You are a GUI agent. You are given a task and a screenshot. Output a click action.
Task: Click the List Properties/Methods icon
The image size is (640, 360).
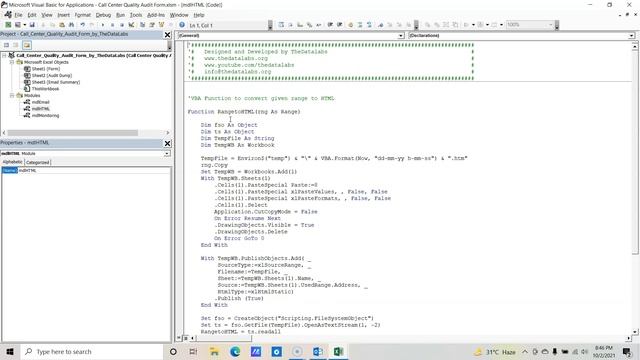(281, 25)
